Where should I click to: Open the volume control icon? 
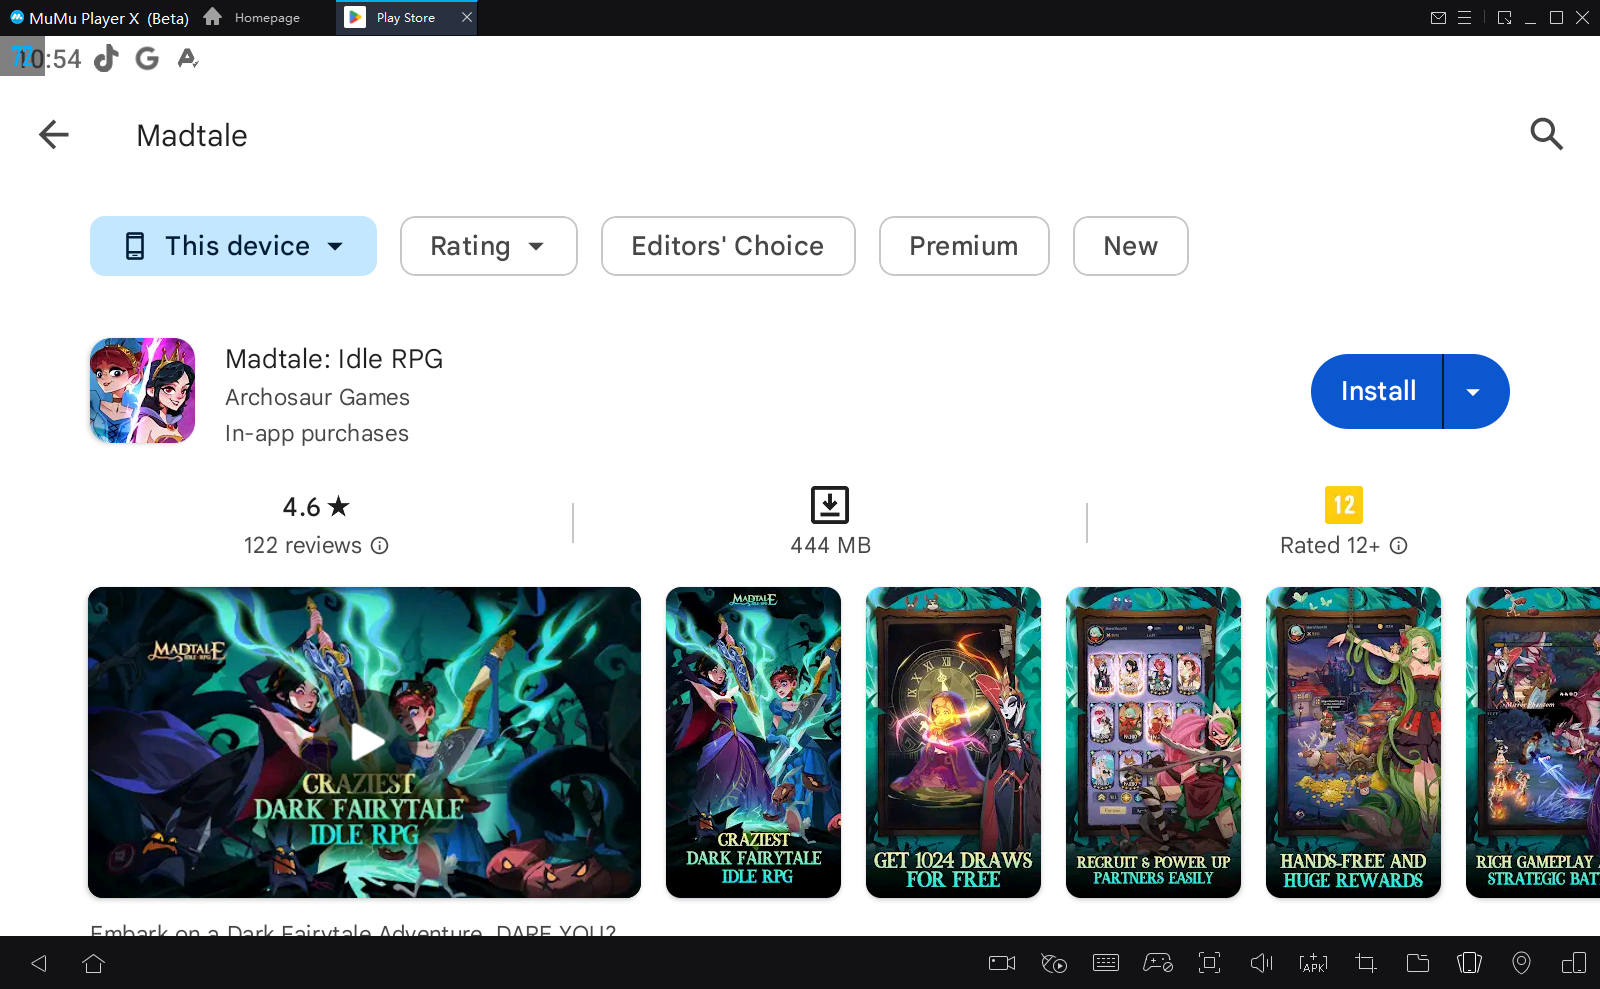[1261, 963]
